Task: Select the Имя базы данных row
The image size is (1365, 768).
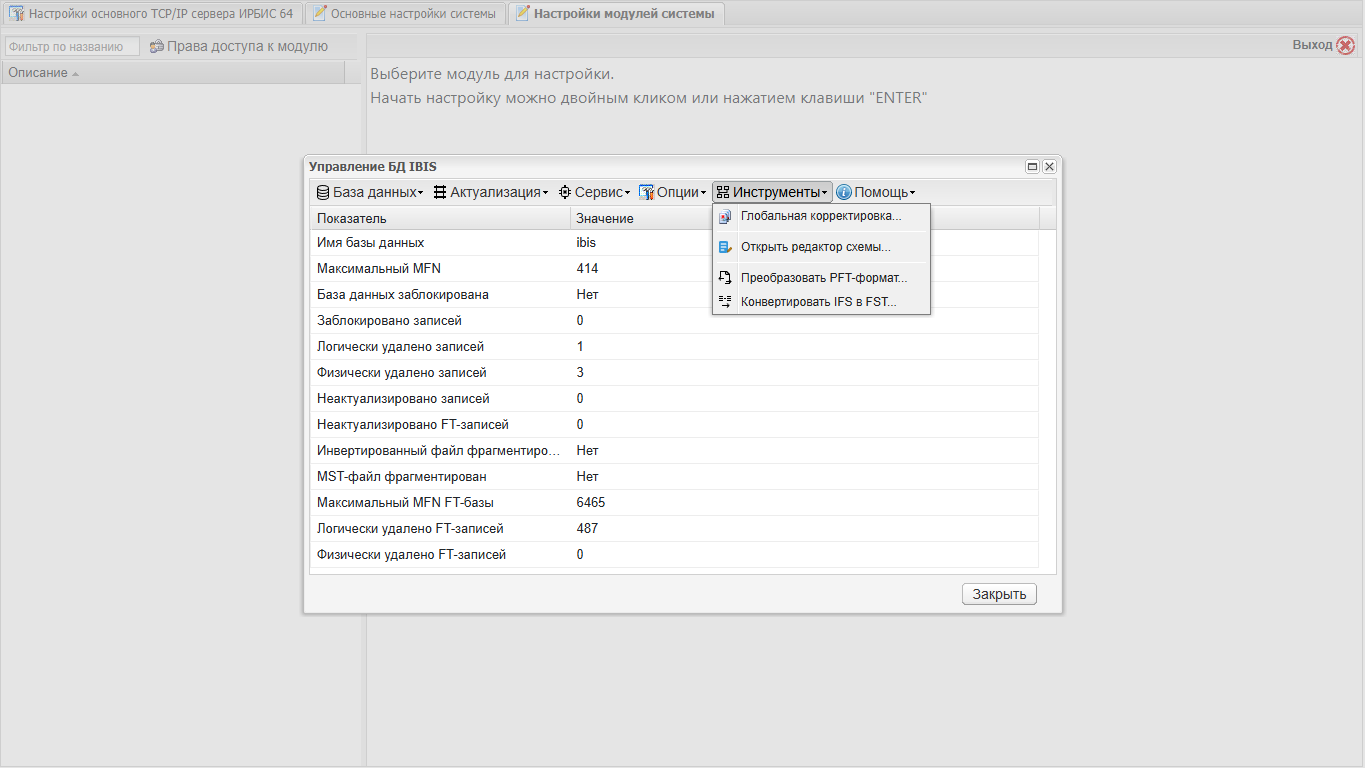Action: point(674,242)
